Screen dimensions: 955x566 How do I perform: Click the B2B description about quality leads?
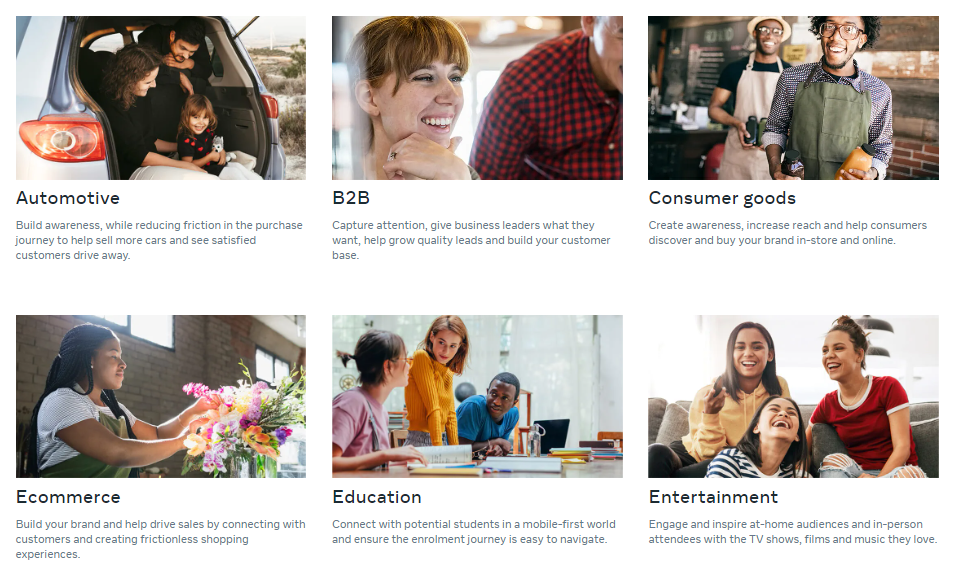pyautogui.click(x=471, y=240)
